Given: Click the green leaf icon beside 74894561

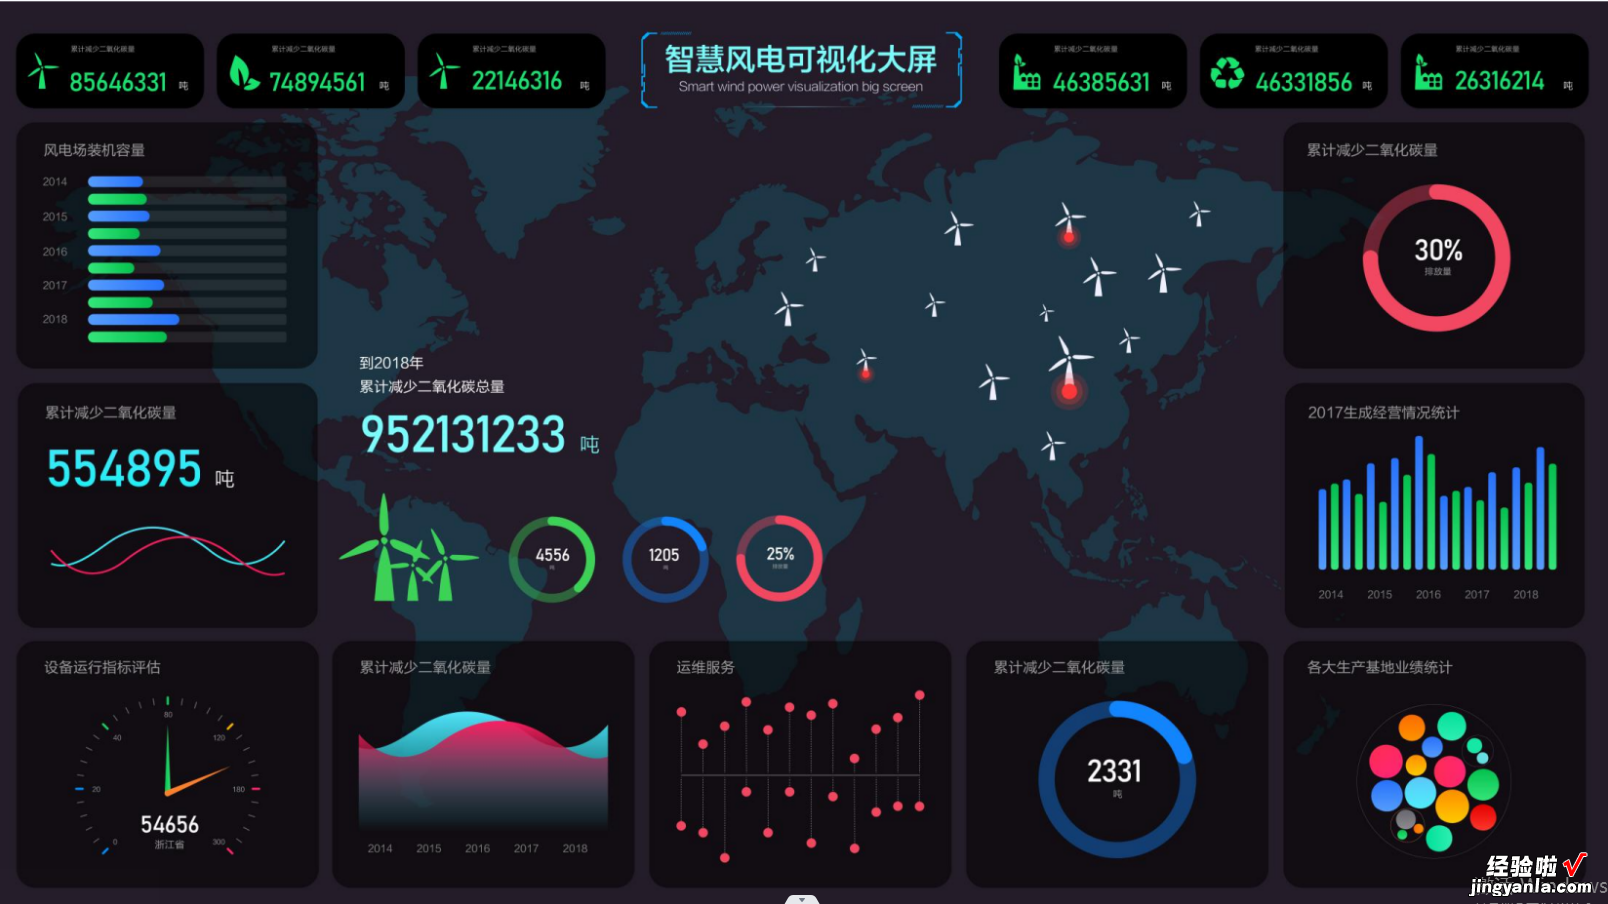Looking at the screenshot, I should [243, 72].
